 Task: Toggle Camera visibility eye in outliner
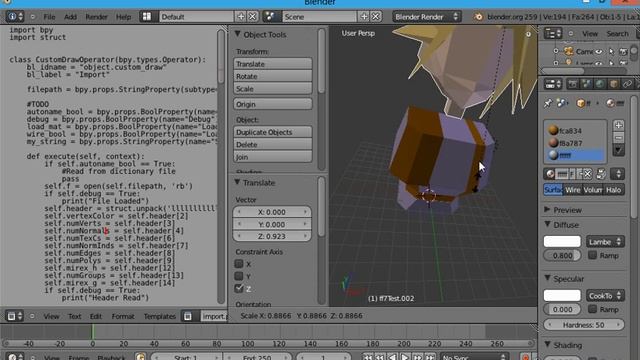pyautogui.click(x=599, y=51)
